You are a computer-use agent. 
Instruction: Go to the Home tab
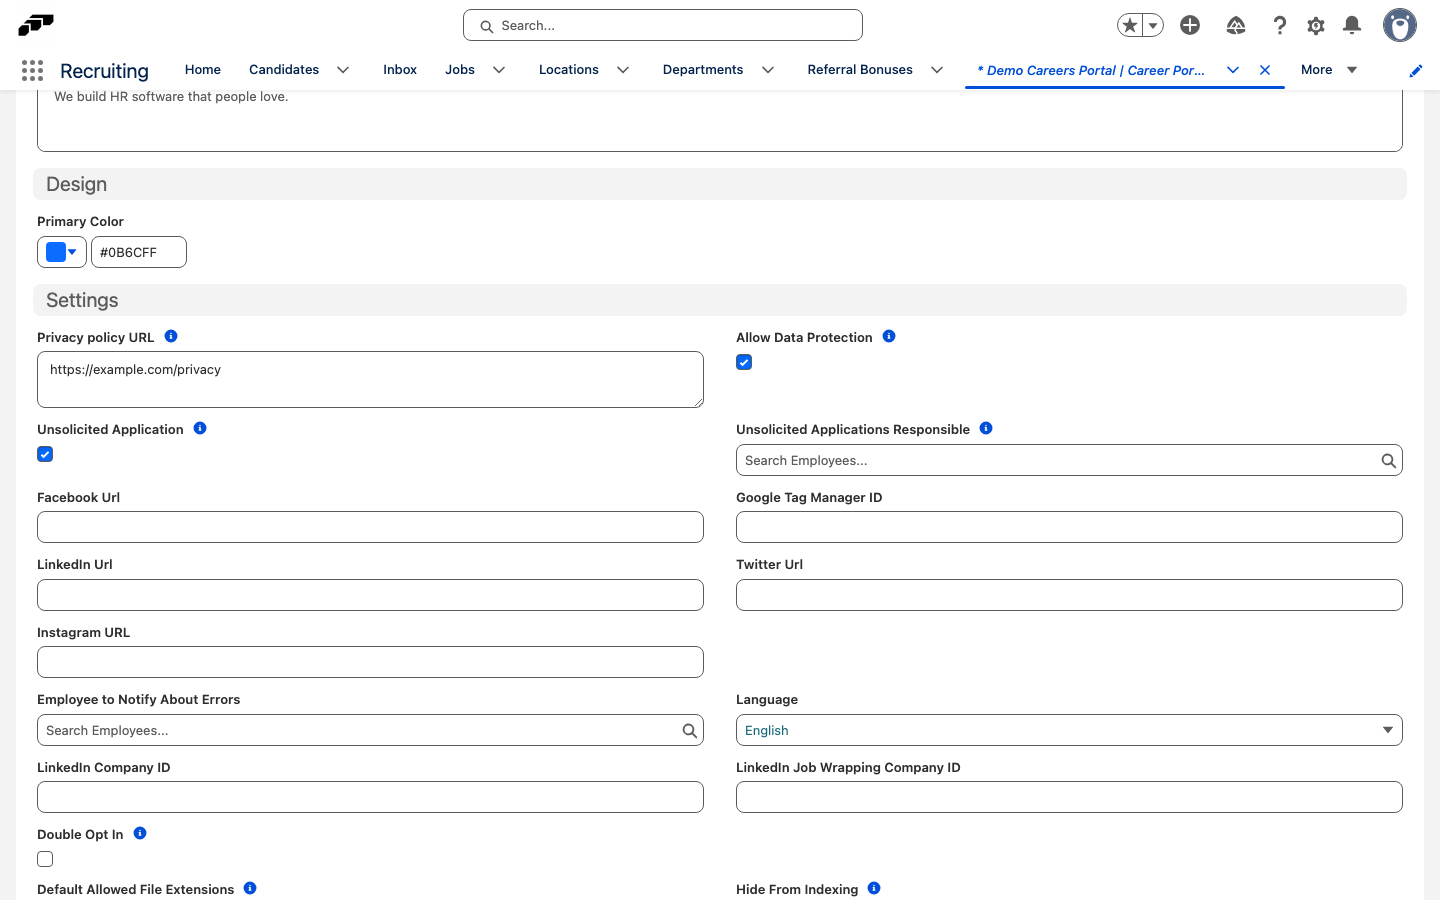(x=203, y=70)
